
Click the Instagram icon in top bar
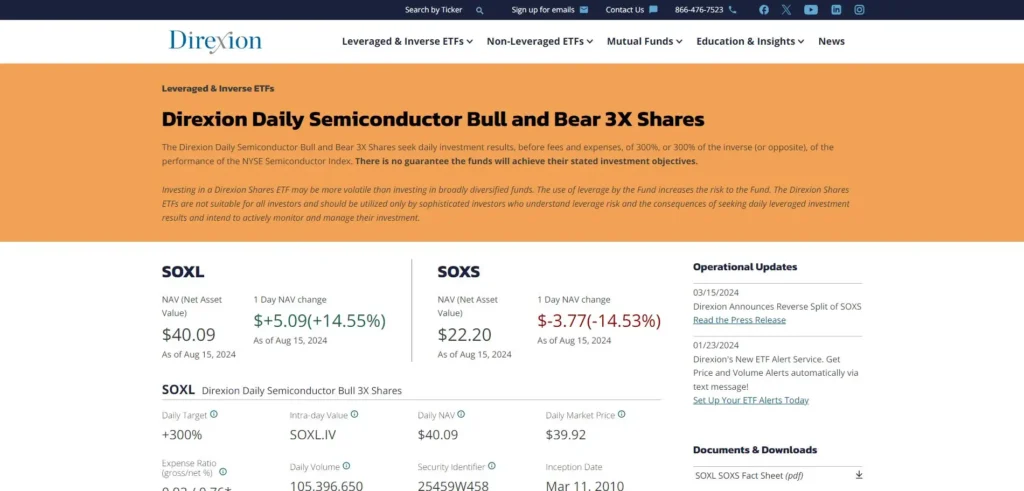pos(859,10)
